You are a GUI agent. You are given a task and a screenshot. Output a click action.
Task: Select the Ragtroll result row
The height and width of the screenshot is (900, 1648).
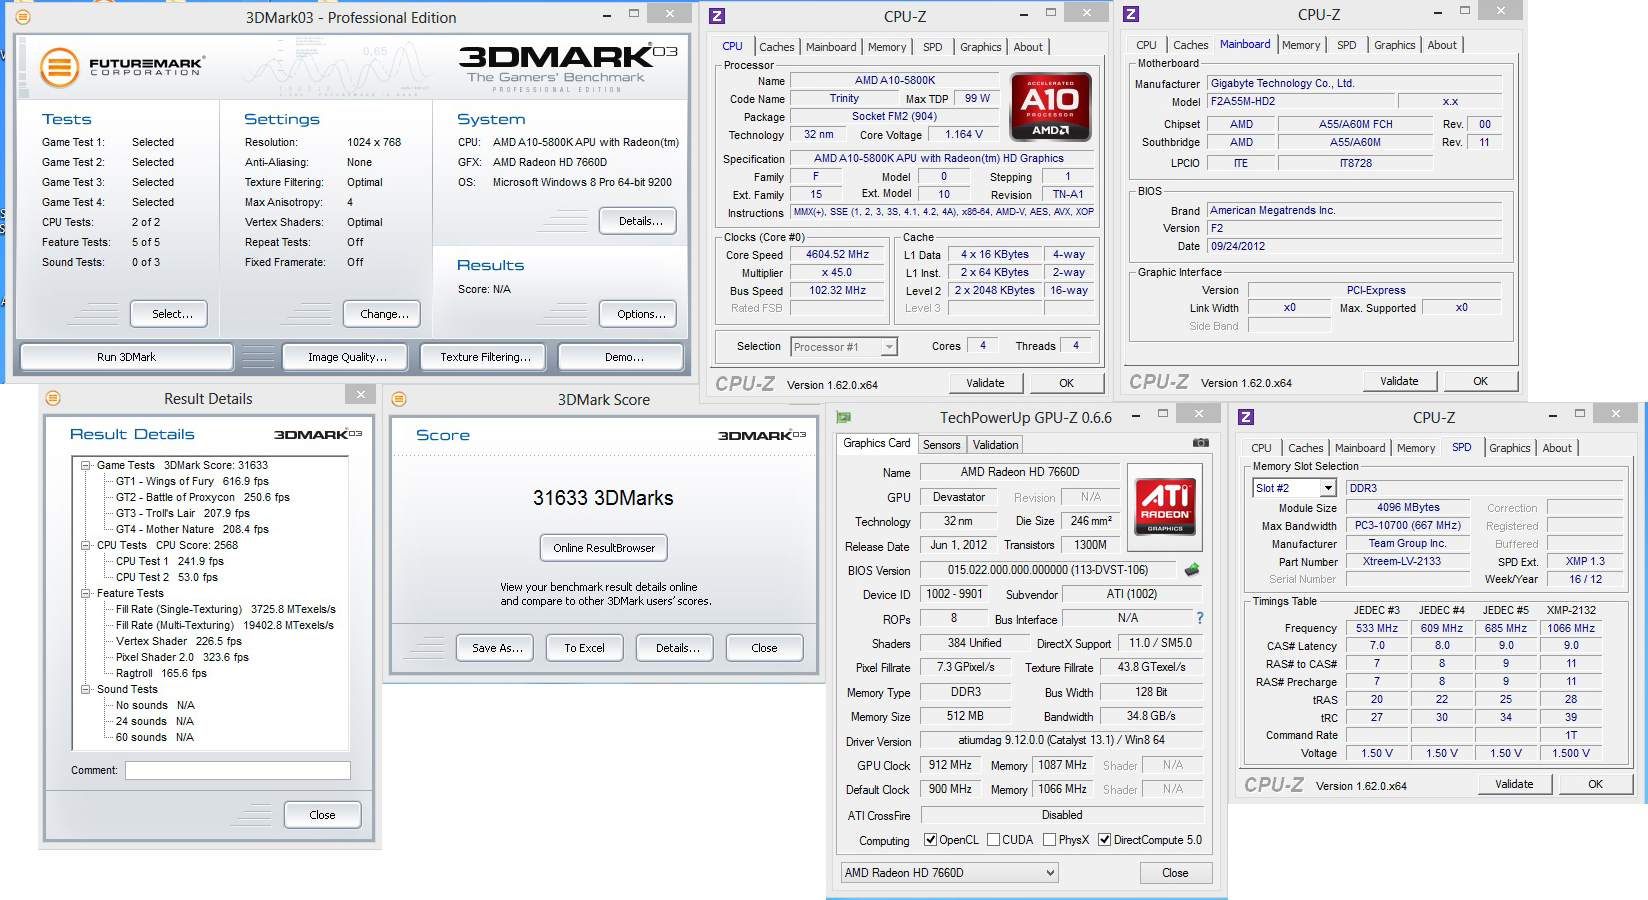(x=161, y=673)
